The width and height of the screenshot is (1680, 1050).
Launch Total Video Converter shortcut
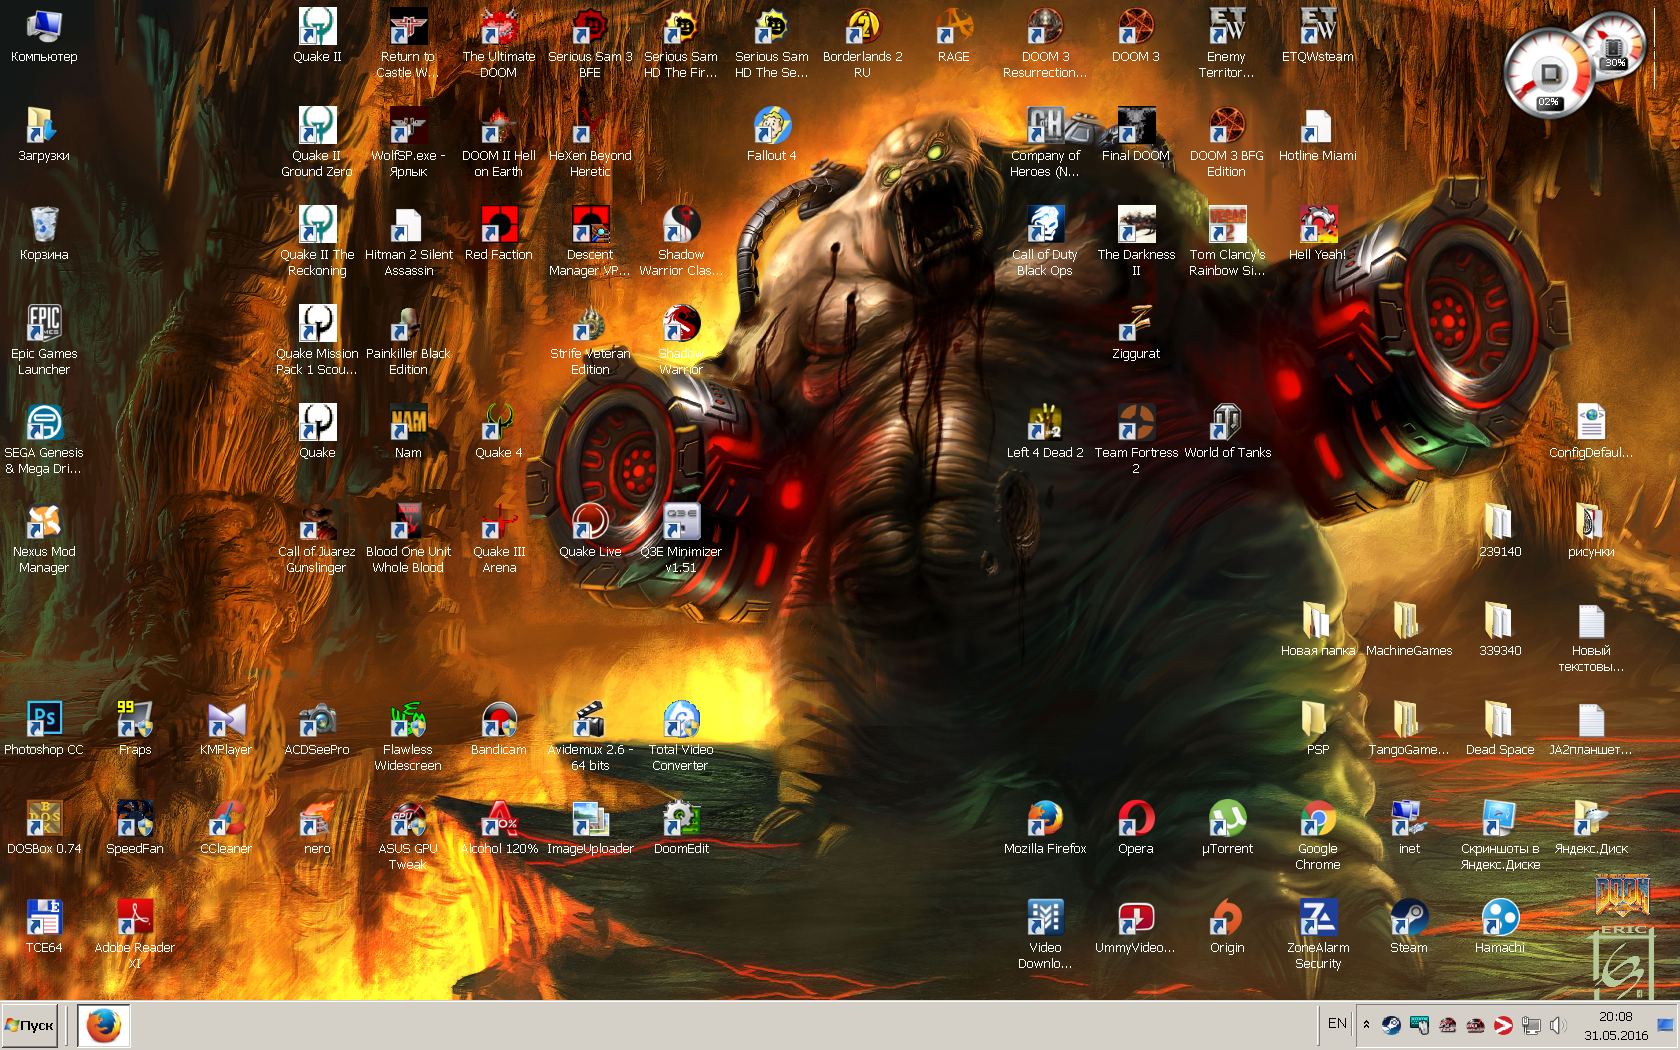(681, 736)
